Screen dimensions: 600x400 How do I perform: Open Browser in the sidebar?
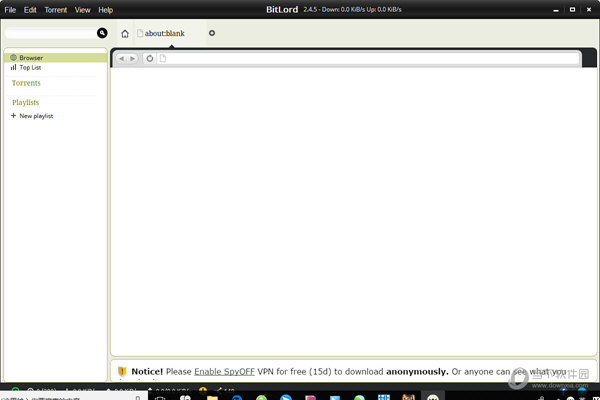click(x=56, y=57)
